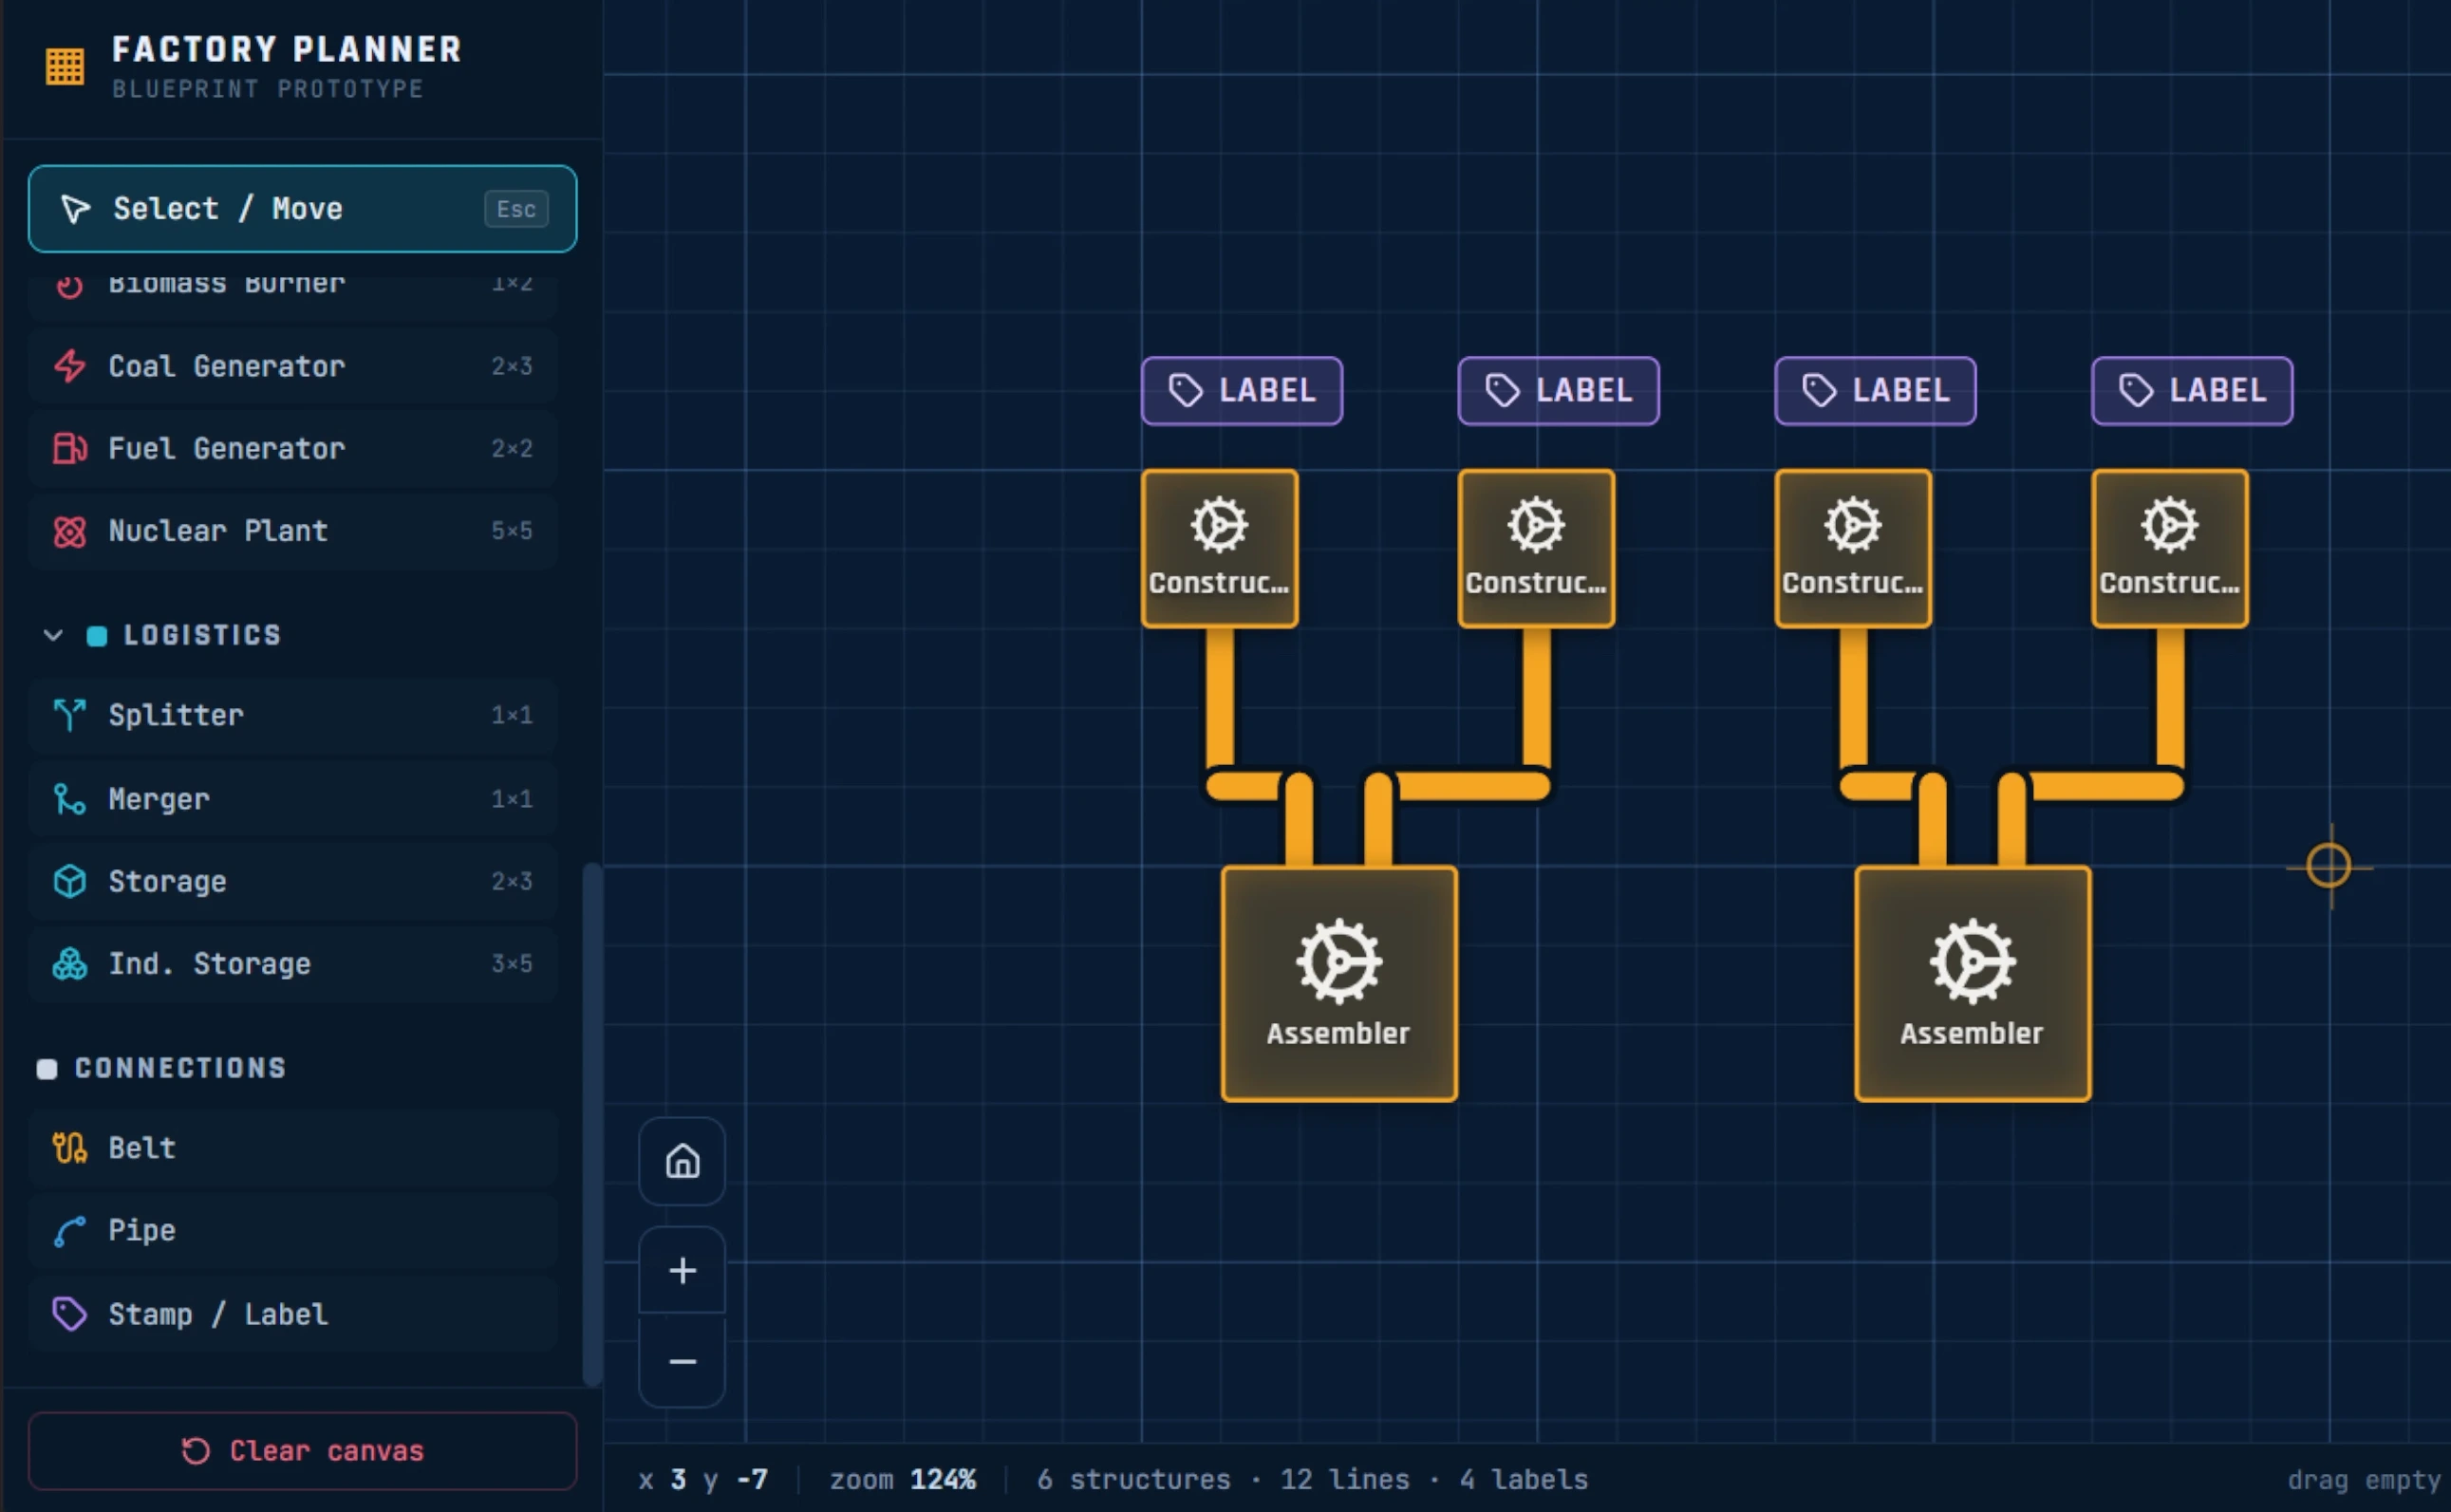Screen dimensions: 2451x1512
Task: Click the left Assembler structure
Action: coord(1339,984)
